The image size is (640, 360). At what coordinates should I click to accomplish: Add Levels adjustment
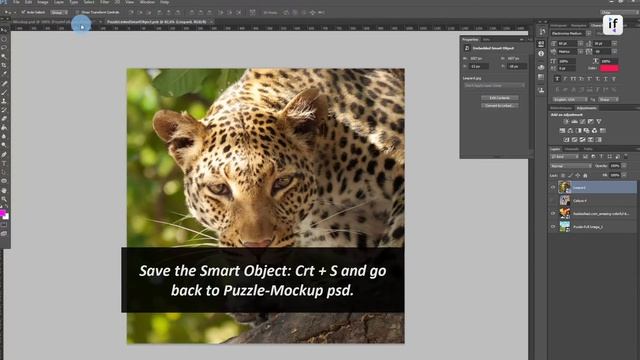pos(574,122)
